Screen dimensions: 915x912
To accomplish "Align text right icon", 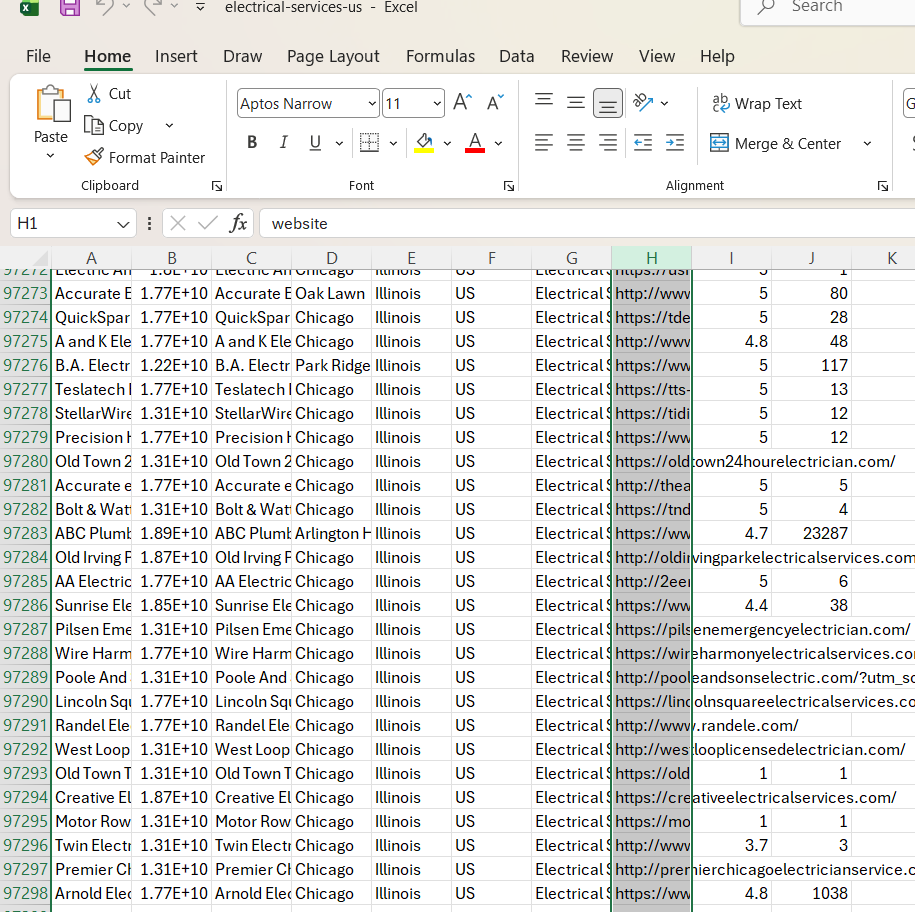I will pos(607,142).
